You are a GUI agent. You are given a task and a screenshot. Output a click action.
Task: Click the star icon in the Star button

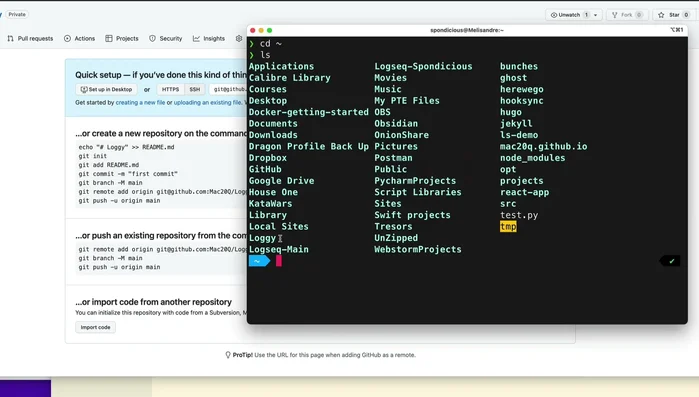point(661,15)
